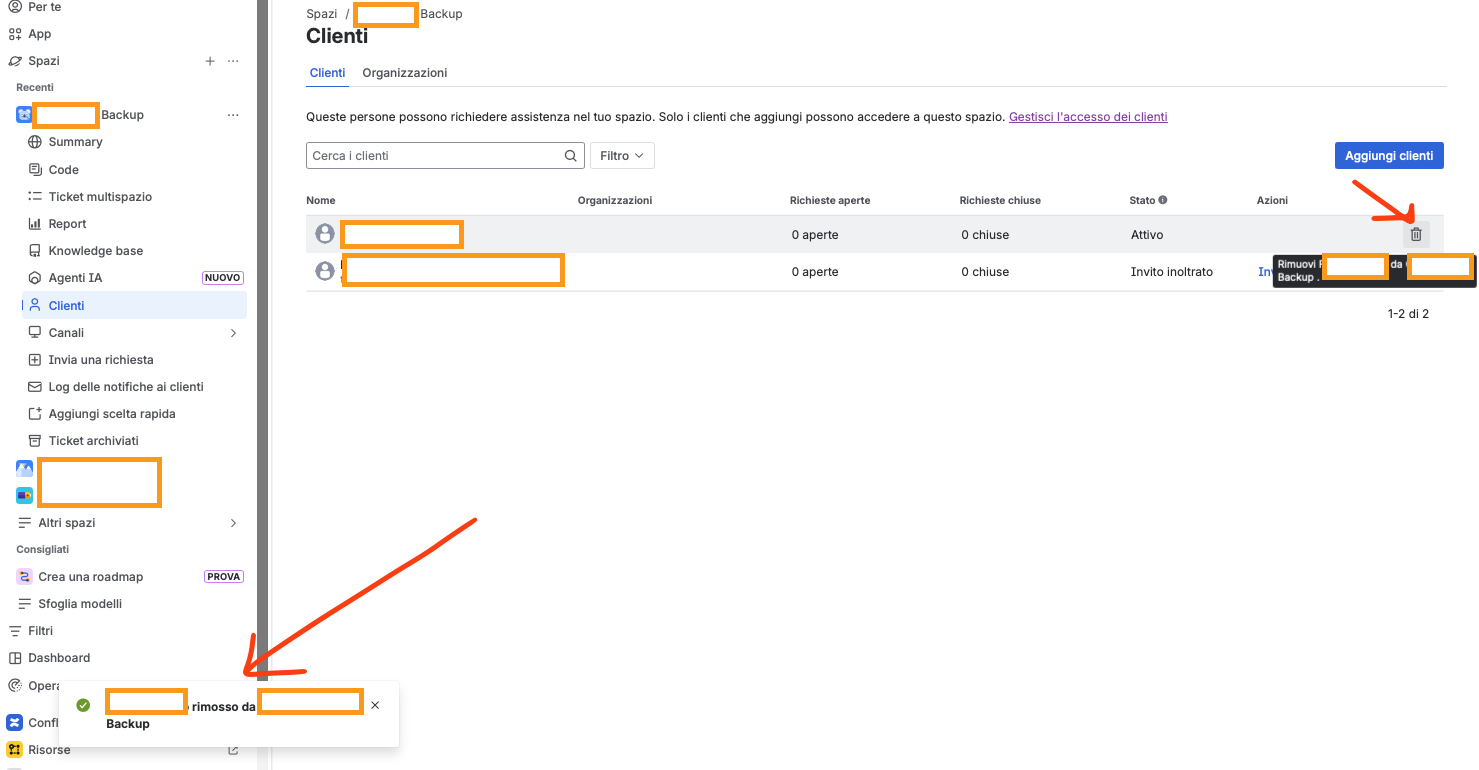Remove the Attivo customer with the trash icon
The width and height of the screenshot is (1479, 770).
pos(1416,235)
